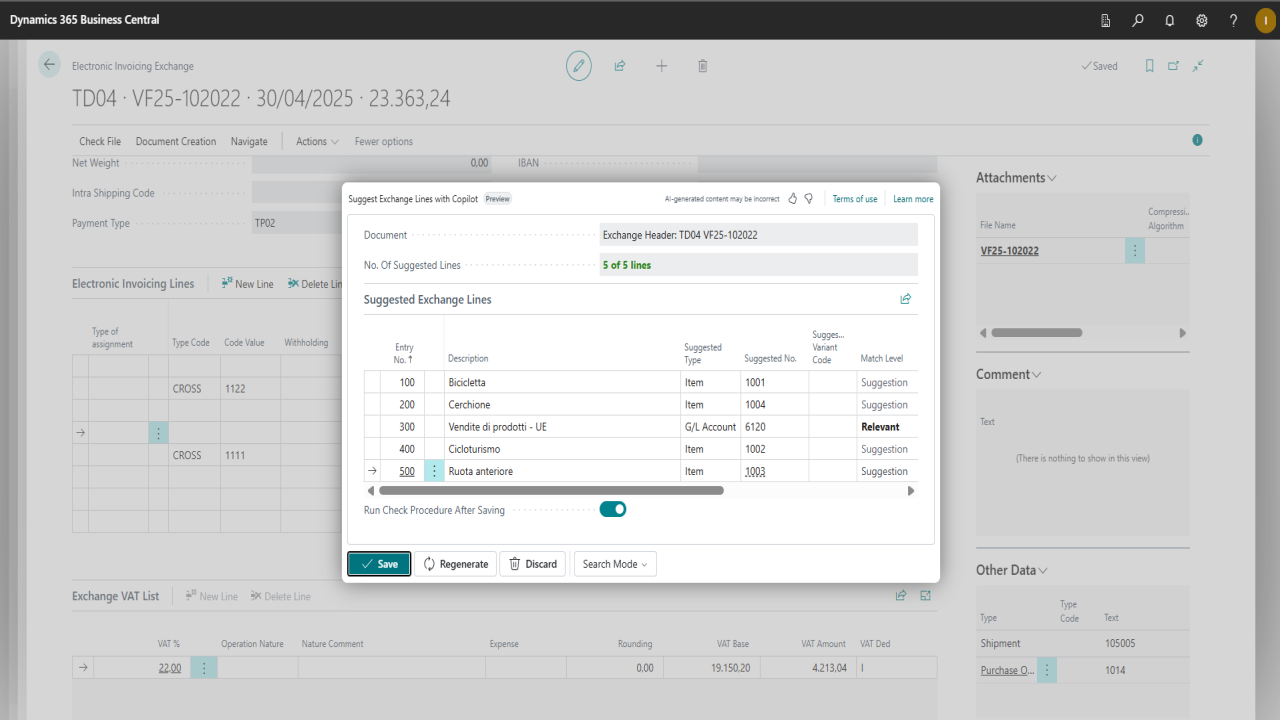Click the bookmark icon next to Saved
This screenshot has height=720, width=1280.
(x=1149, y=66)
